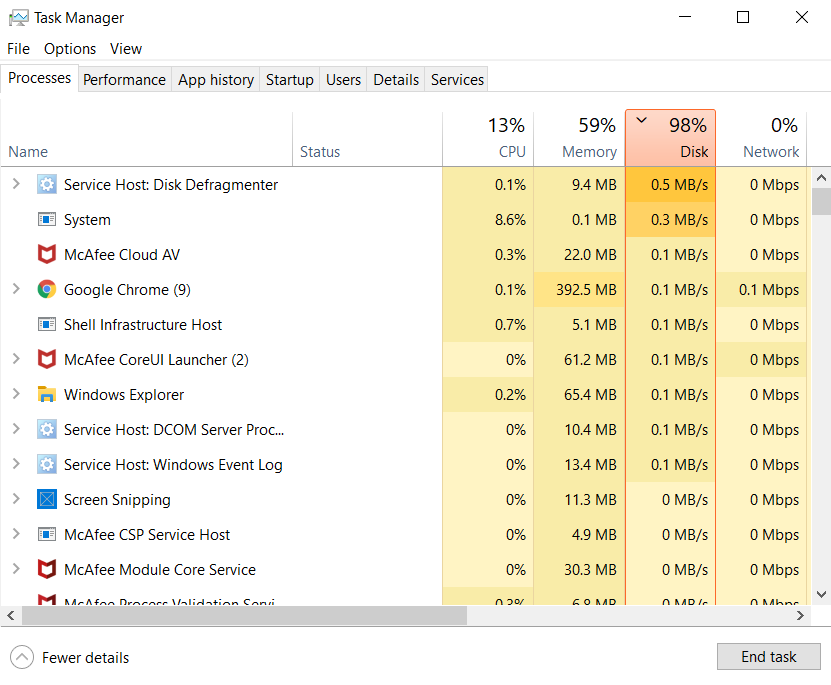Click the horizontal scrollbar thumb
The width and height of the screenshot is (831, 685).
click(x=244, y=615)
